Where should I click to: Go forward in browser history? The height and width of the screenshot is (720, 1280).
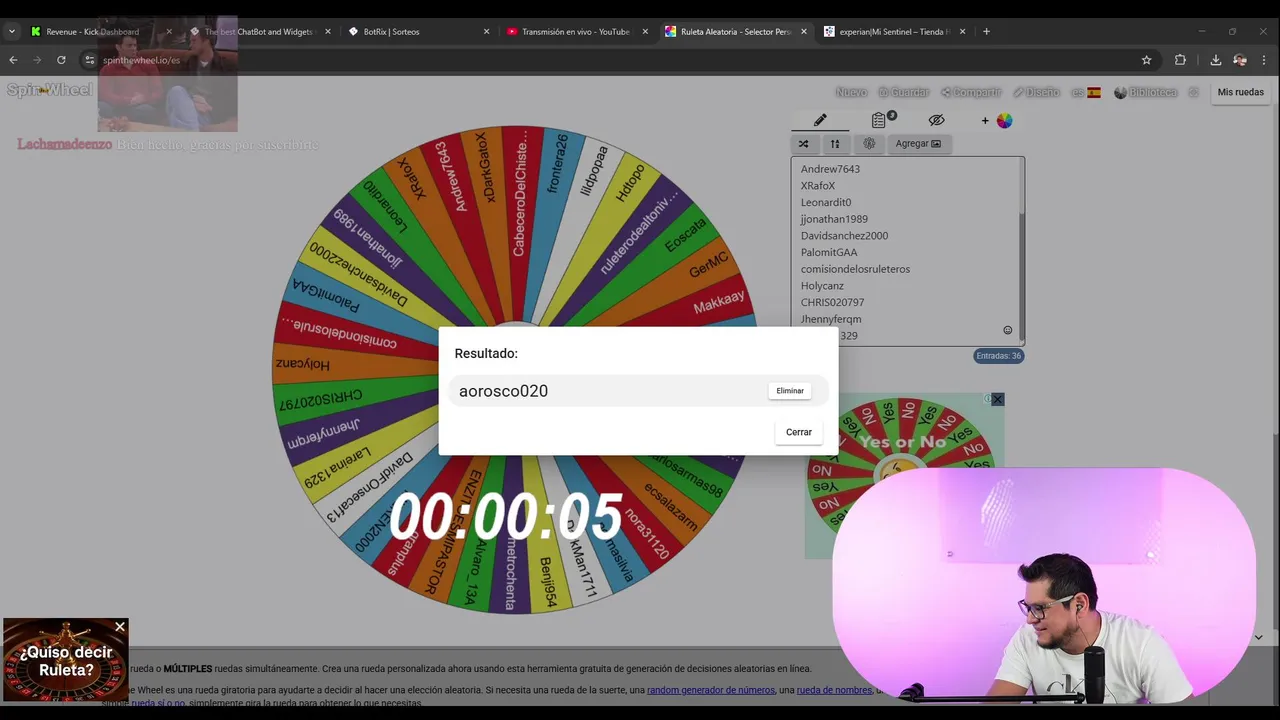37,60
